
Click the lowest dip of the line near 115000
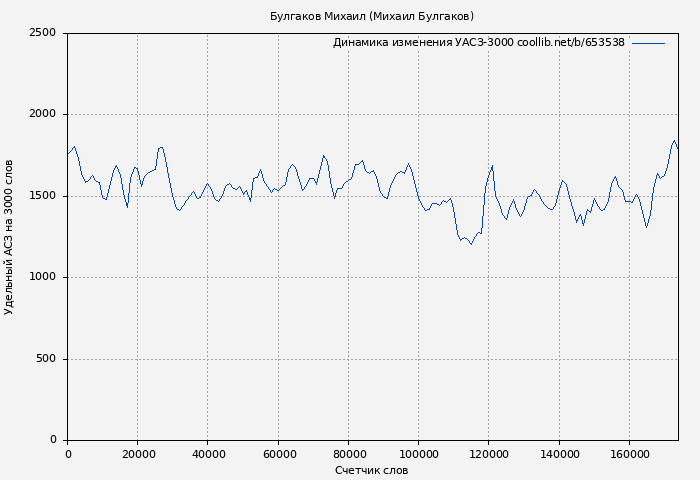[x=471, y=244]
